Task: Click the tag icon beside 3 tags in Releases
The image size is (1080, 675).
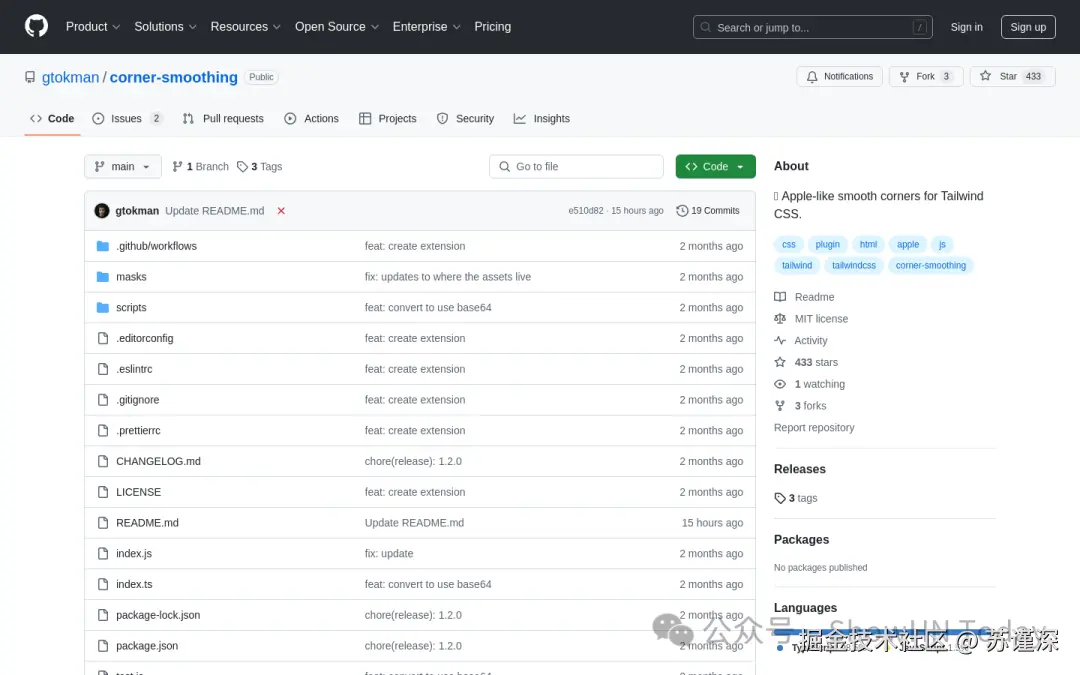Action: pyautogui.click(x=780, y=498)
